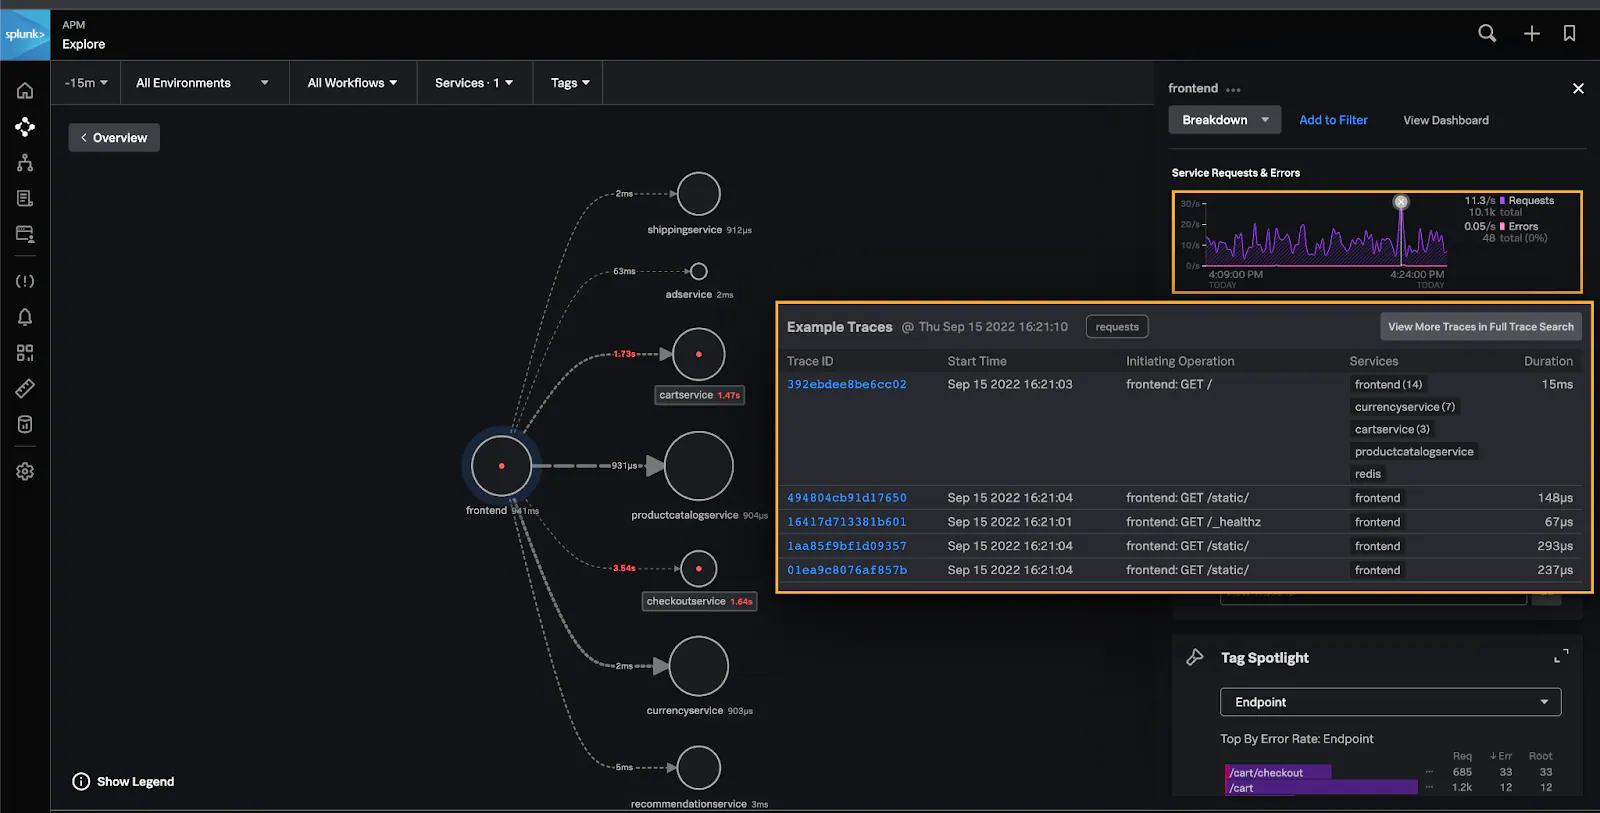This screenshot has height=813, width=1600.
Task: Click the selected time marker on requests chart
Action: tap(1401, 202)
